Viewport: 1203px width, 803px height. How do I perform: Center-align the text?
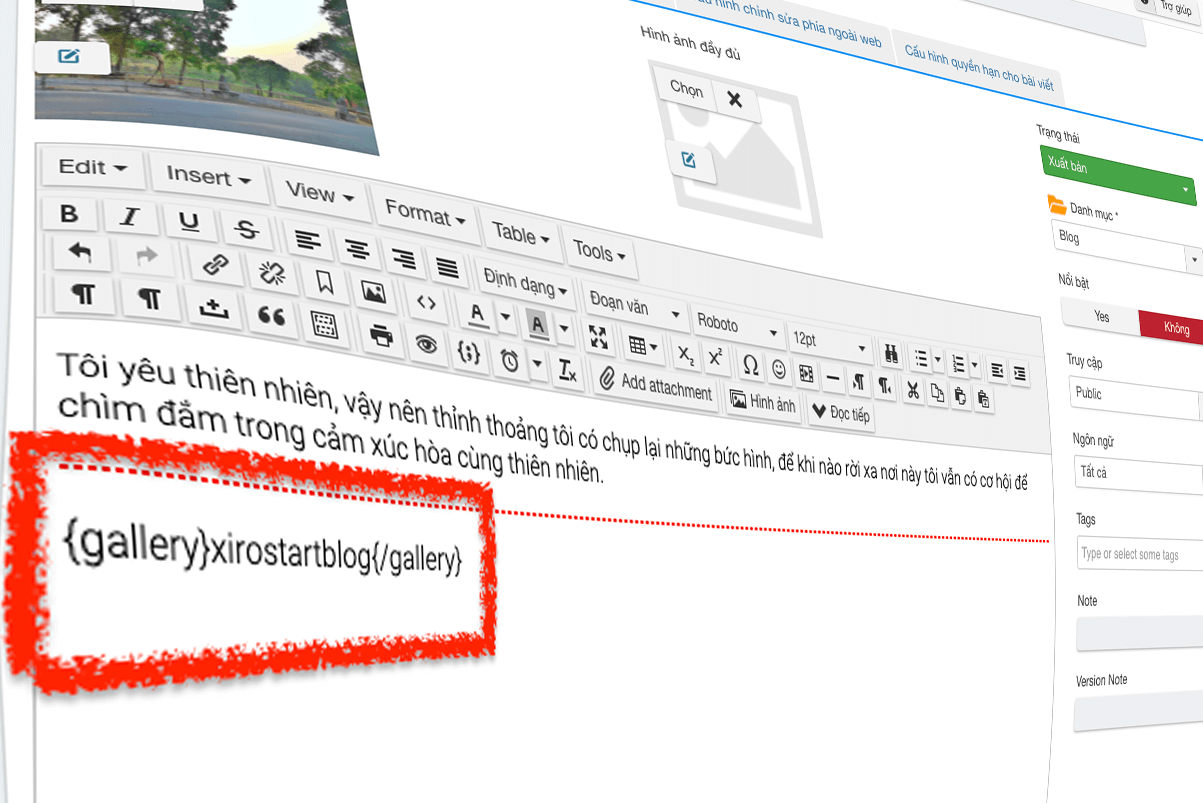tap(357, 247)
